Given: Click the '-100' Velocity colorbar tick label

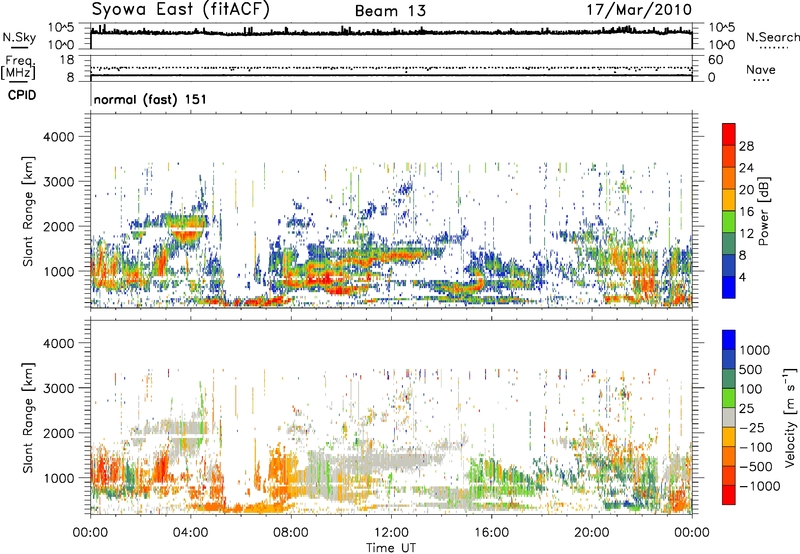Looking at the screenshot, I should [x=756, y=447].
